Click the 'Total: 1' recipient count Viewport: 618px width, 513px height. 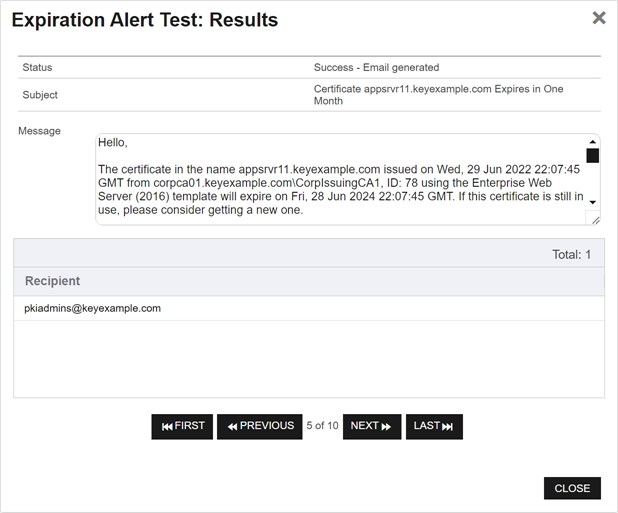(571, 255)
